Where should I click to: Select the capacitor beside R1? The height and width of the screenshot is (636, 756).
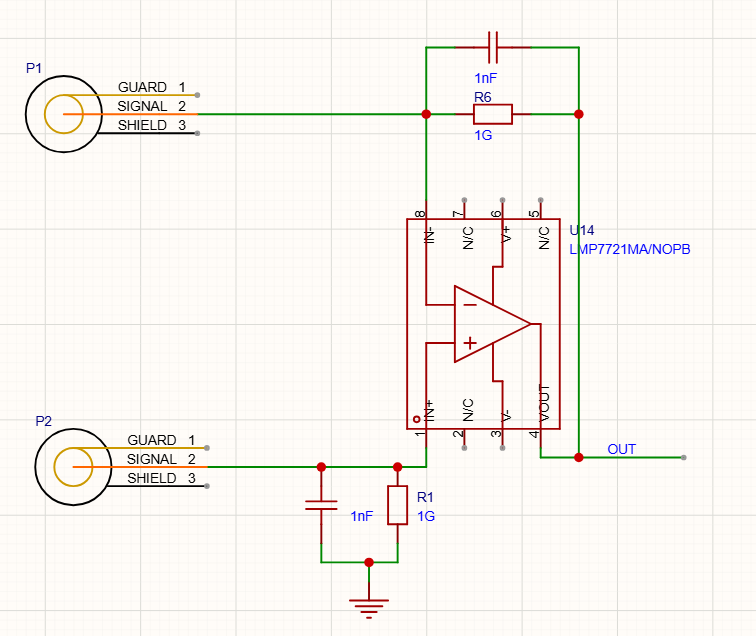coord(321,505)
